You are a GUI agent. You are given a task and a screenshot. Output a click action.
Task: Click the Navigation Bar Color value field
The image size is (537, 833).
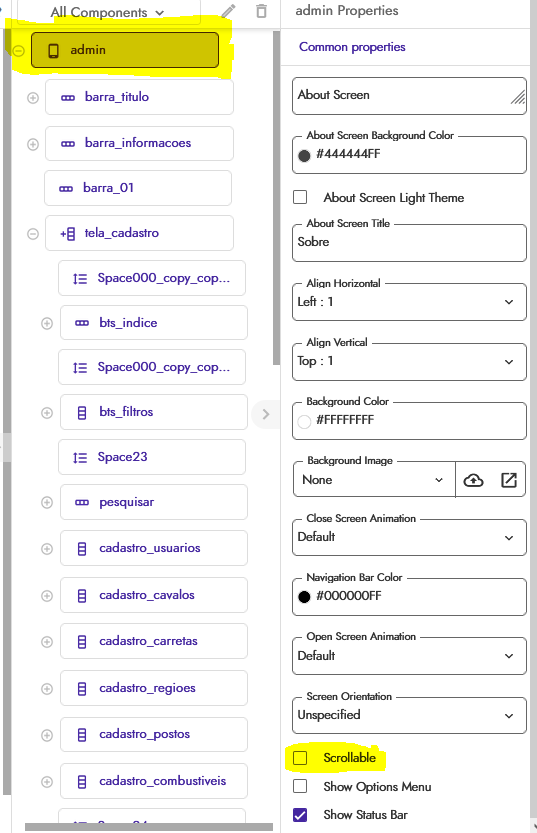(x=409, y=597)
